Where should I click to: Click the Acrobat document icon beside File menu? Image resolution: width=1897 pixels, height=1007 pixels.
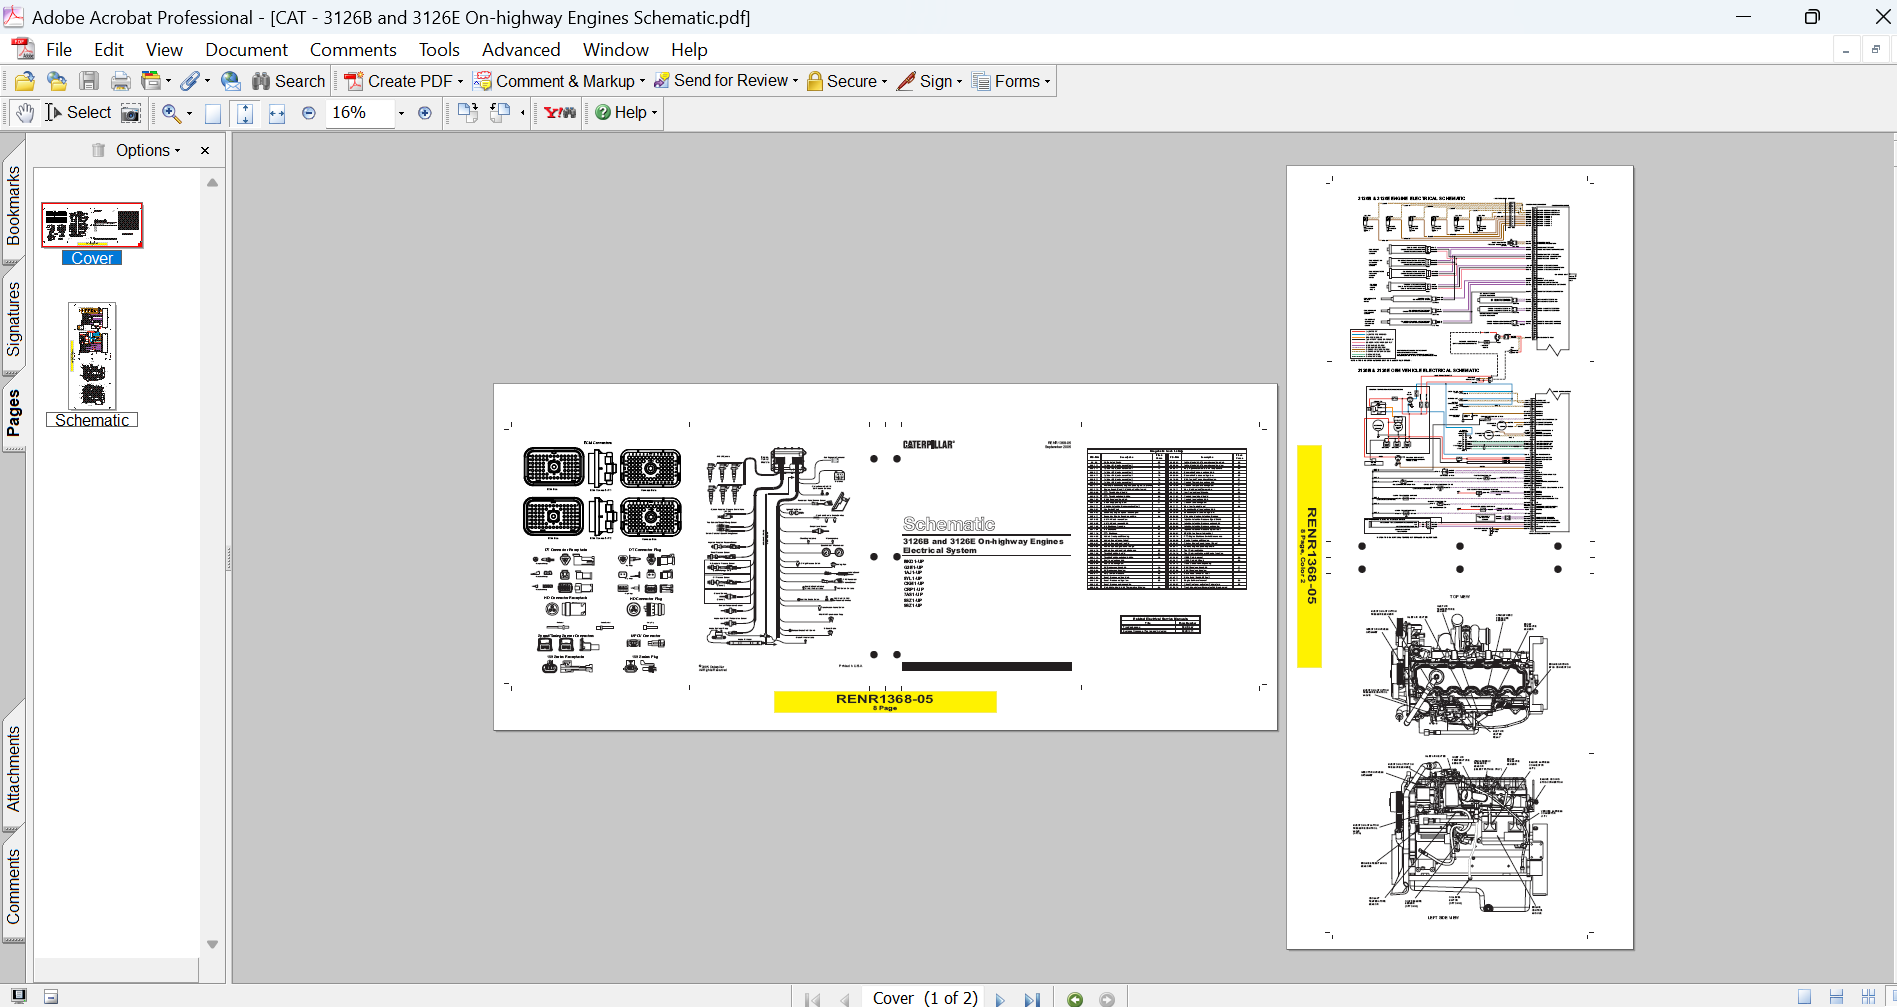point(23,49)
